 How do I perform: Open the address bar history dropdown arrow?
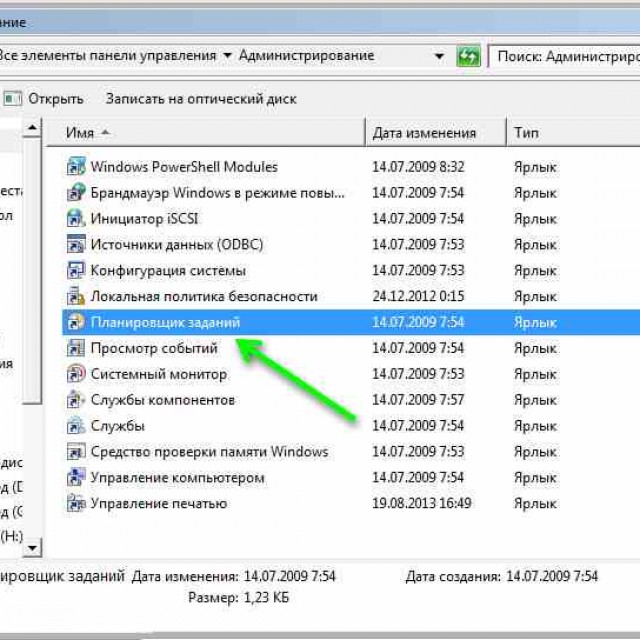439,56
